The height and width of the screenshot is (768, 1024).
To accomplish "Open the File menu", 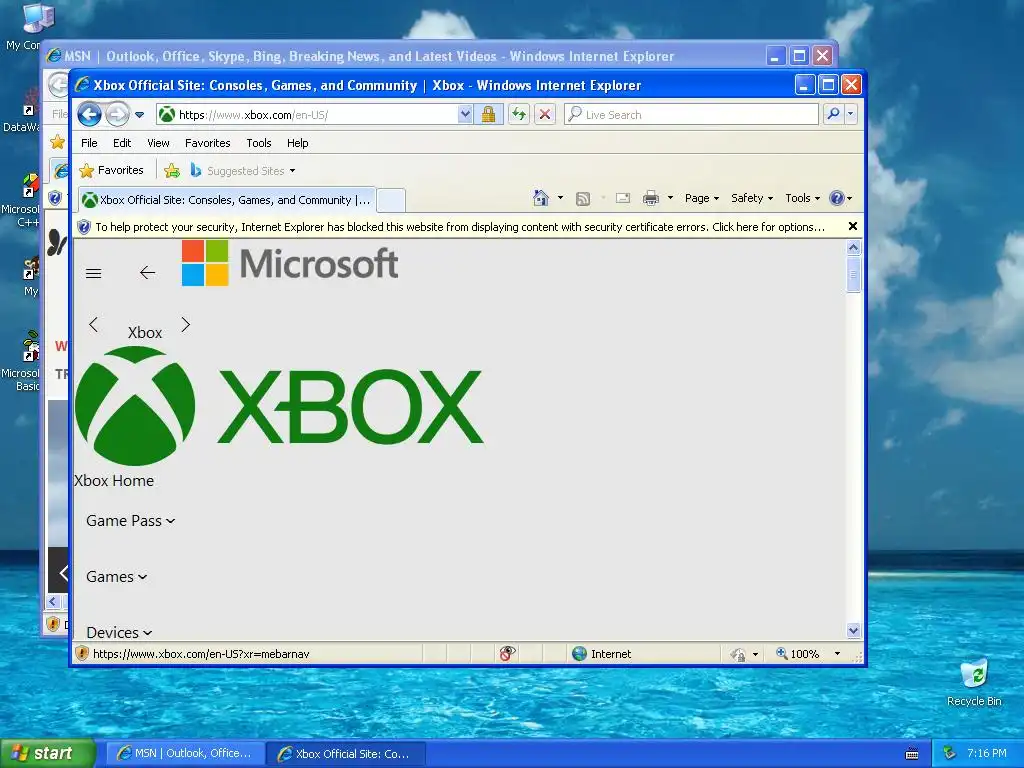I will (89, 143).
